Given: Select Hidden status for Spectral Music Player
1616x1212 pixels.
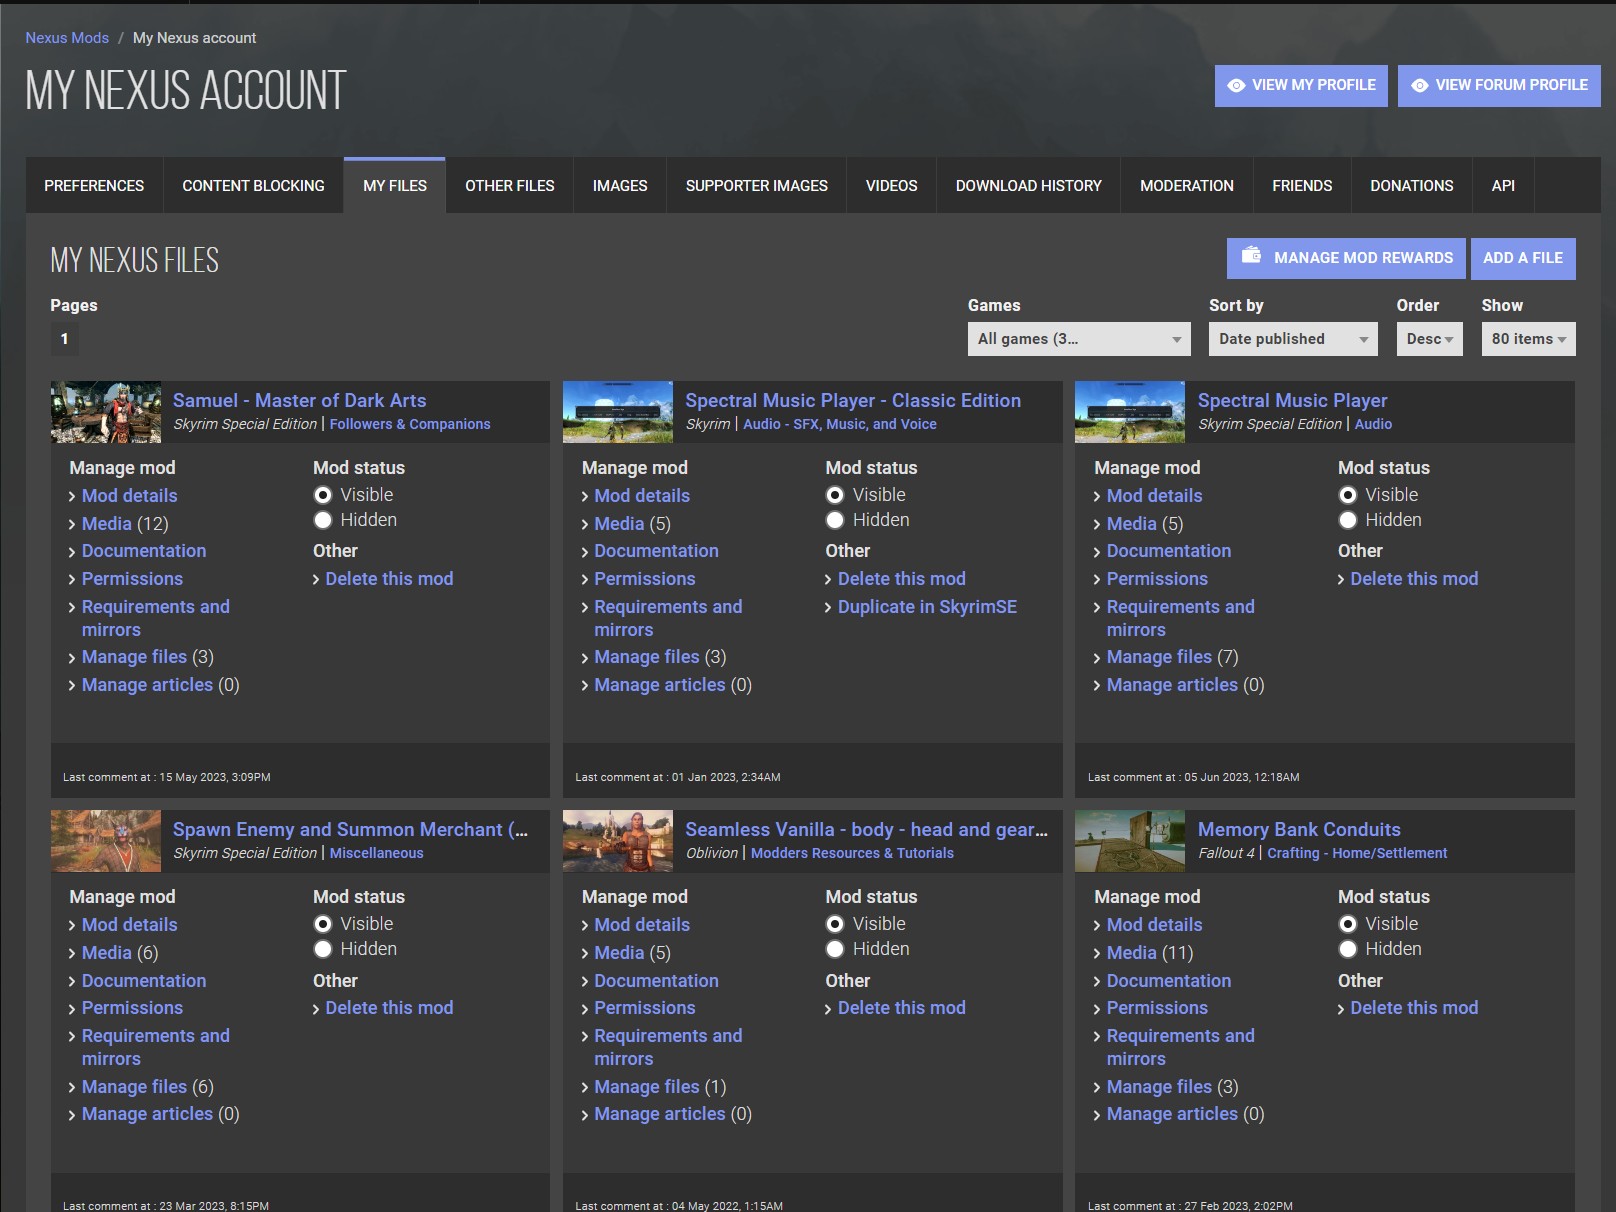Looking at the screenshot, I should click(x=1348, y=520).
